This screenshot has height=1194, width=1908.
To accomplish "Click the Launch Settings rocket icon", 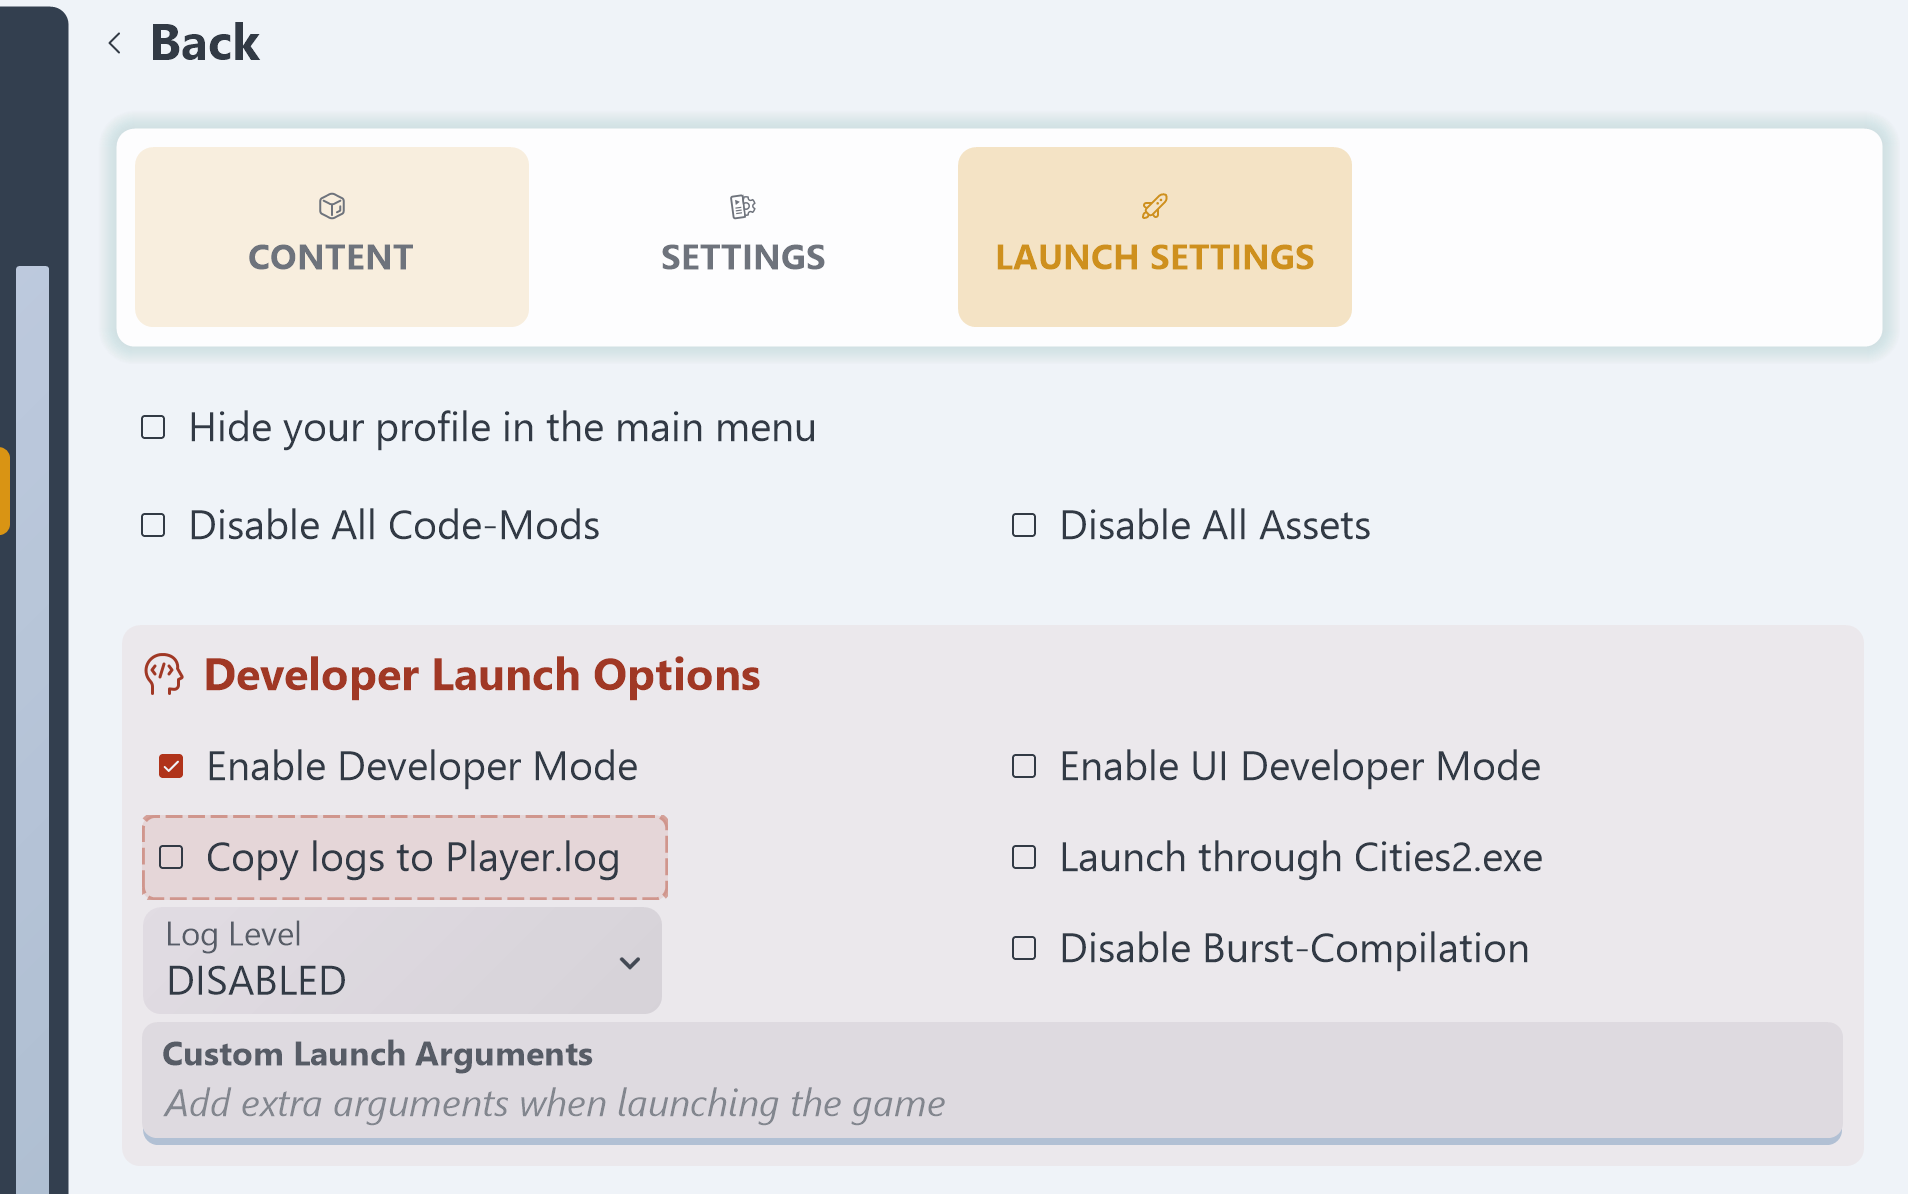I will (1155, 206).
